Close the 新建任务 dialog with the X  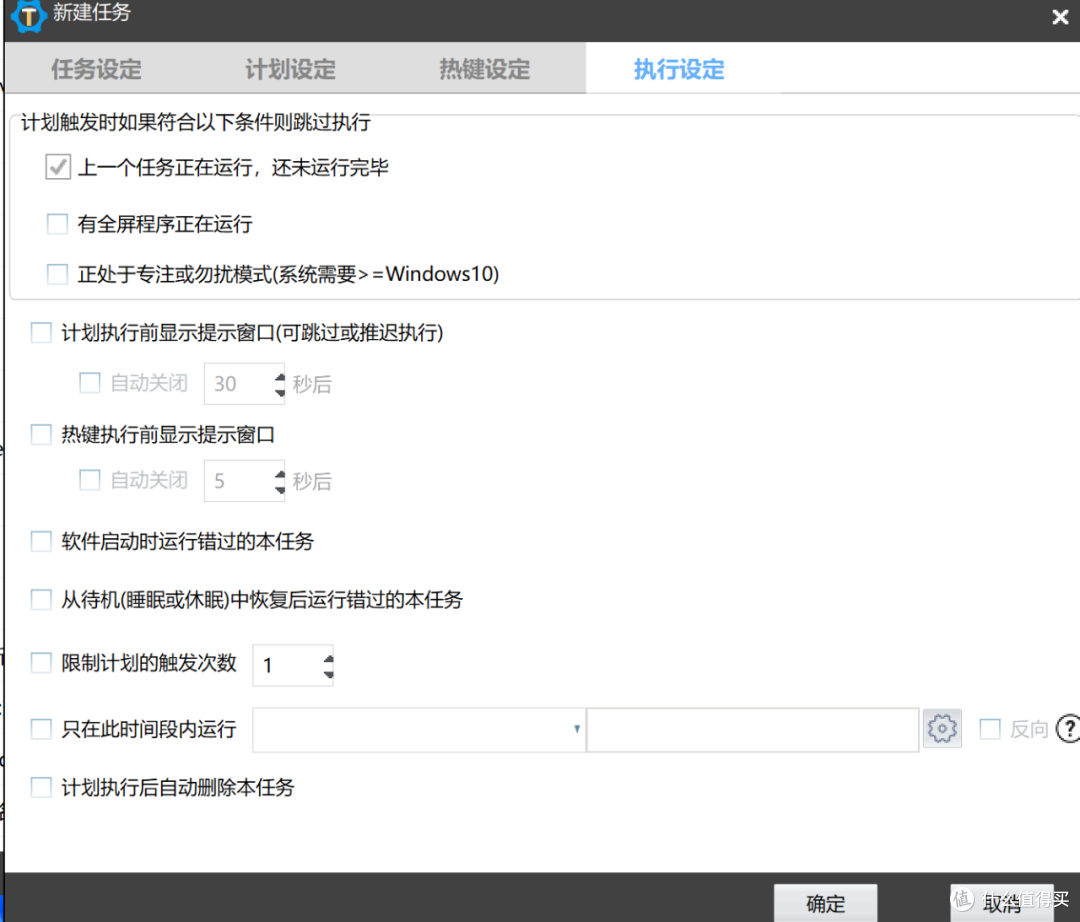click(1060, 17)
